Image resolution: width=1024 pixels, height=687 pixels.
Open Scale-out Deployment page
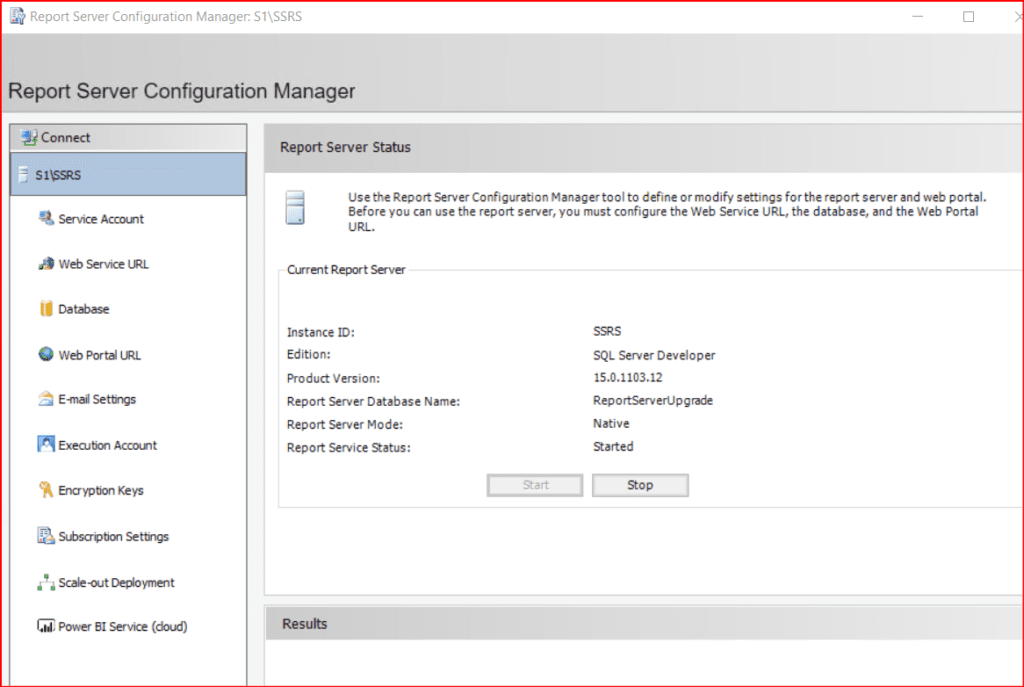tap(116, 583)
